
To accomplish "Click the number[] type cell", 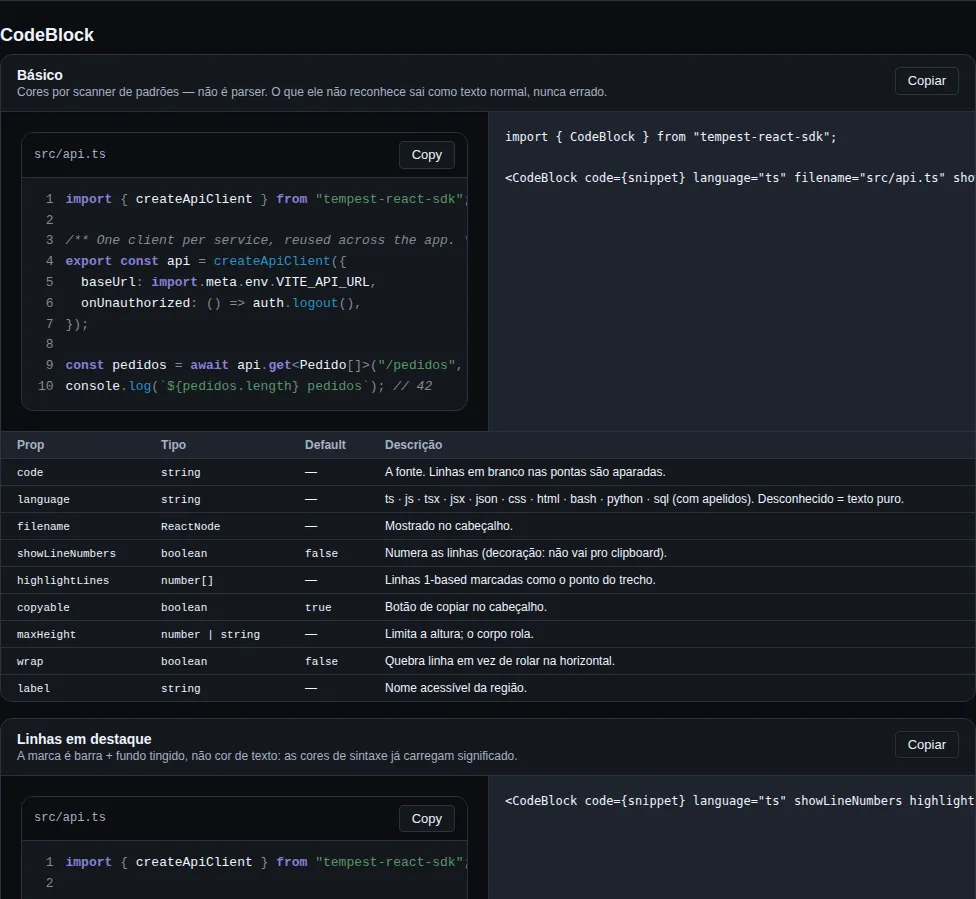I will pos(187,580).
